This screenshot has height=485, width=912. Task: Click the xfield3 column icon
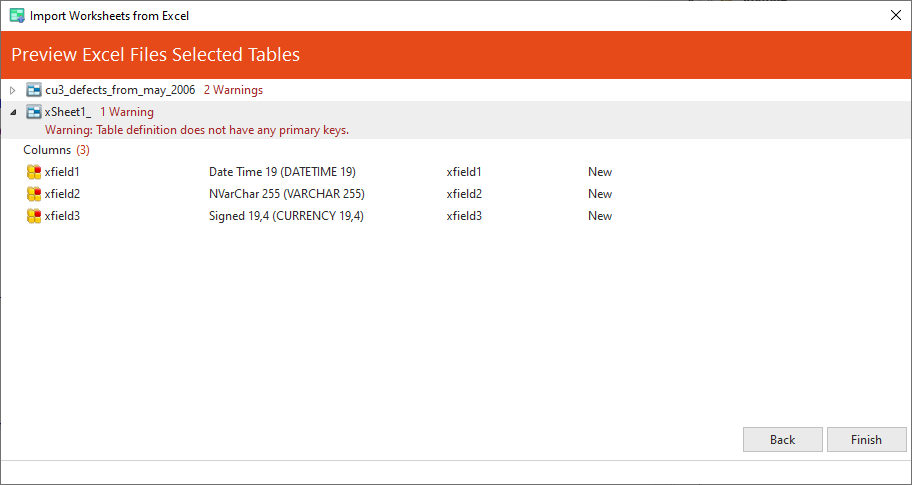(x=34, y=216)
